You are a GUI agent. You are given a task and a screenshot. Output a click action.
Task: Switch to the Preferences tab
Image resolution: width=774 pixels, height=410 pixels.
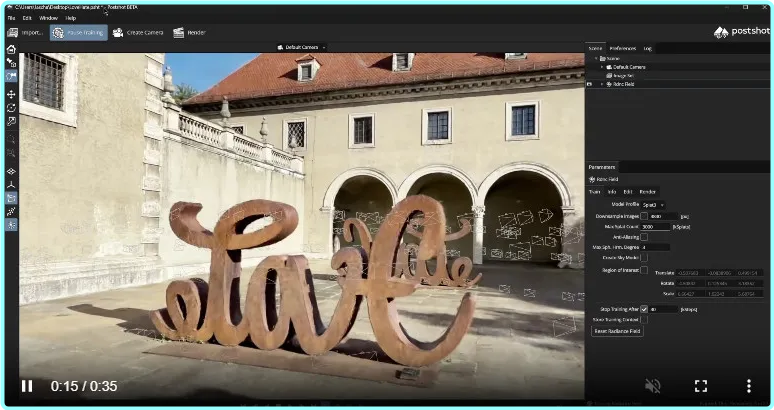(622, 48)
